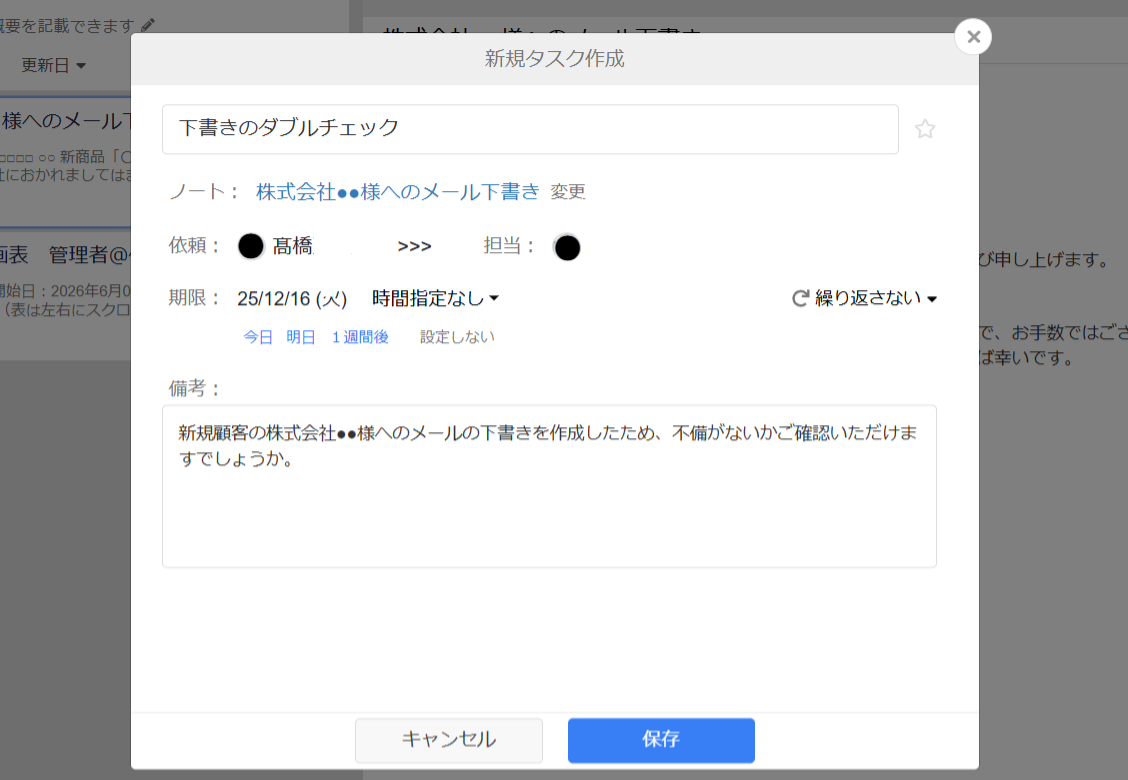Mark the task as favorite with the star icon
This screenshot has width=1128, height=780.
pos(925,128)
